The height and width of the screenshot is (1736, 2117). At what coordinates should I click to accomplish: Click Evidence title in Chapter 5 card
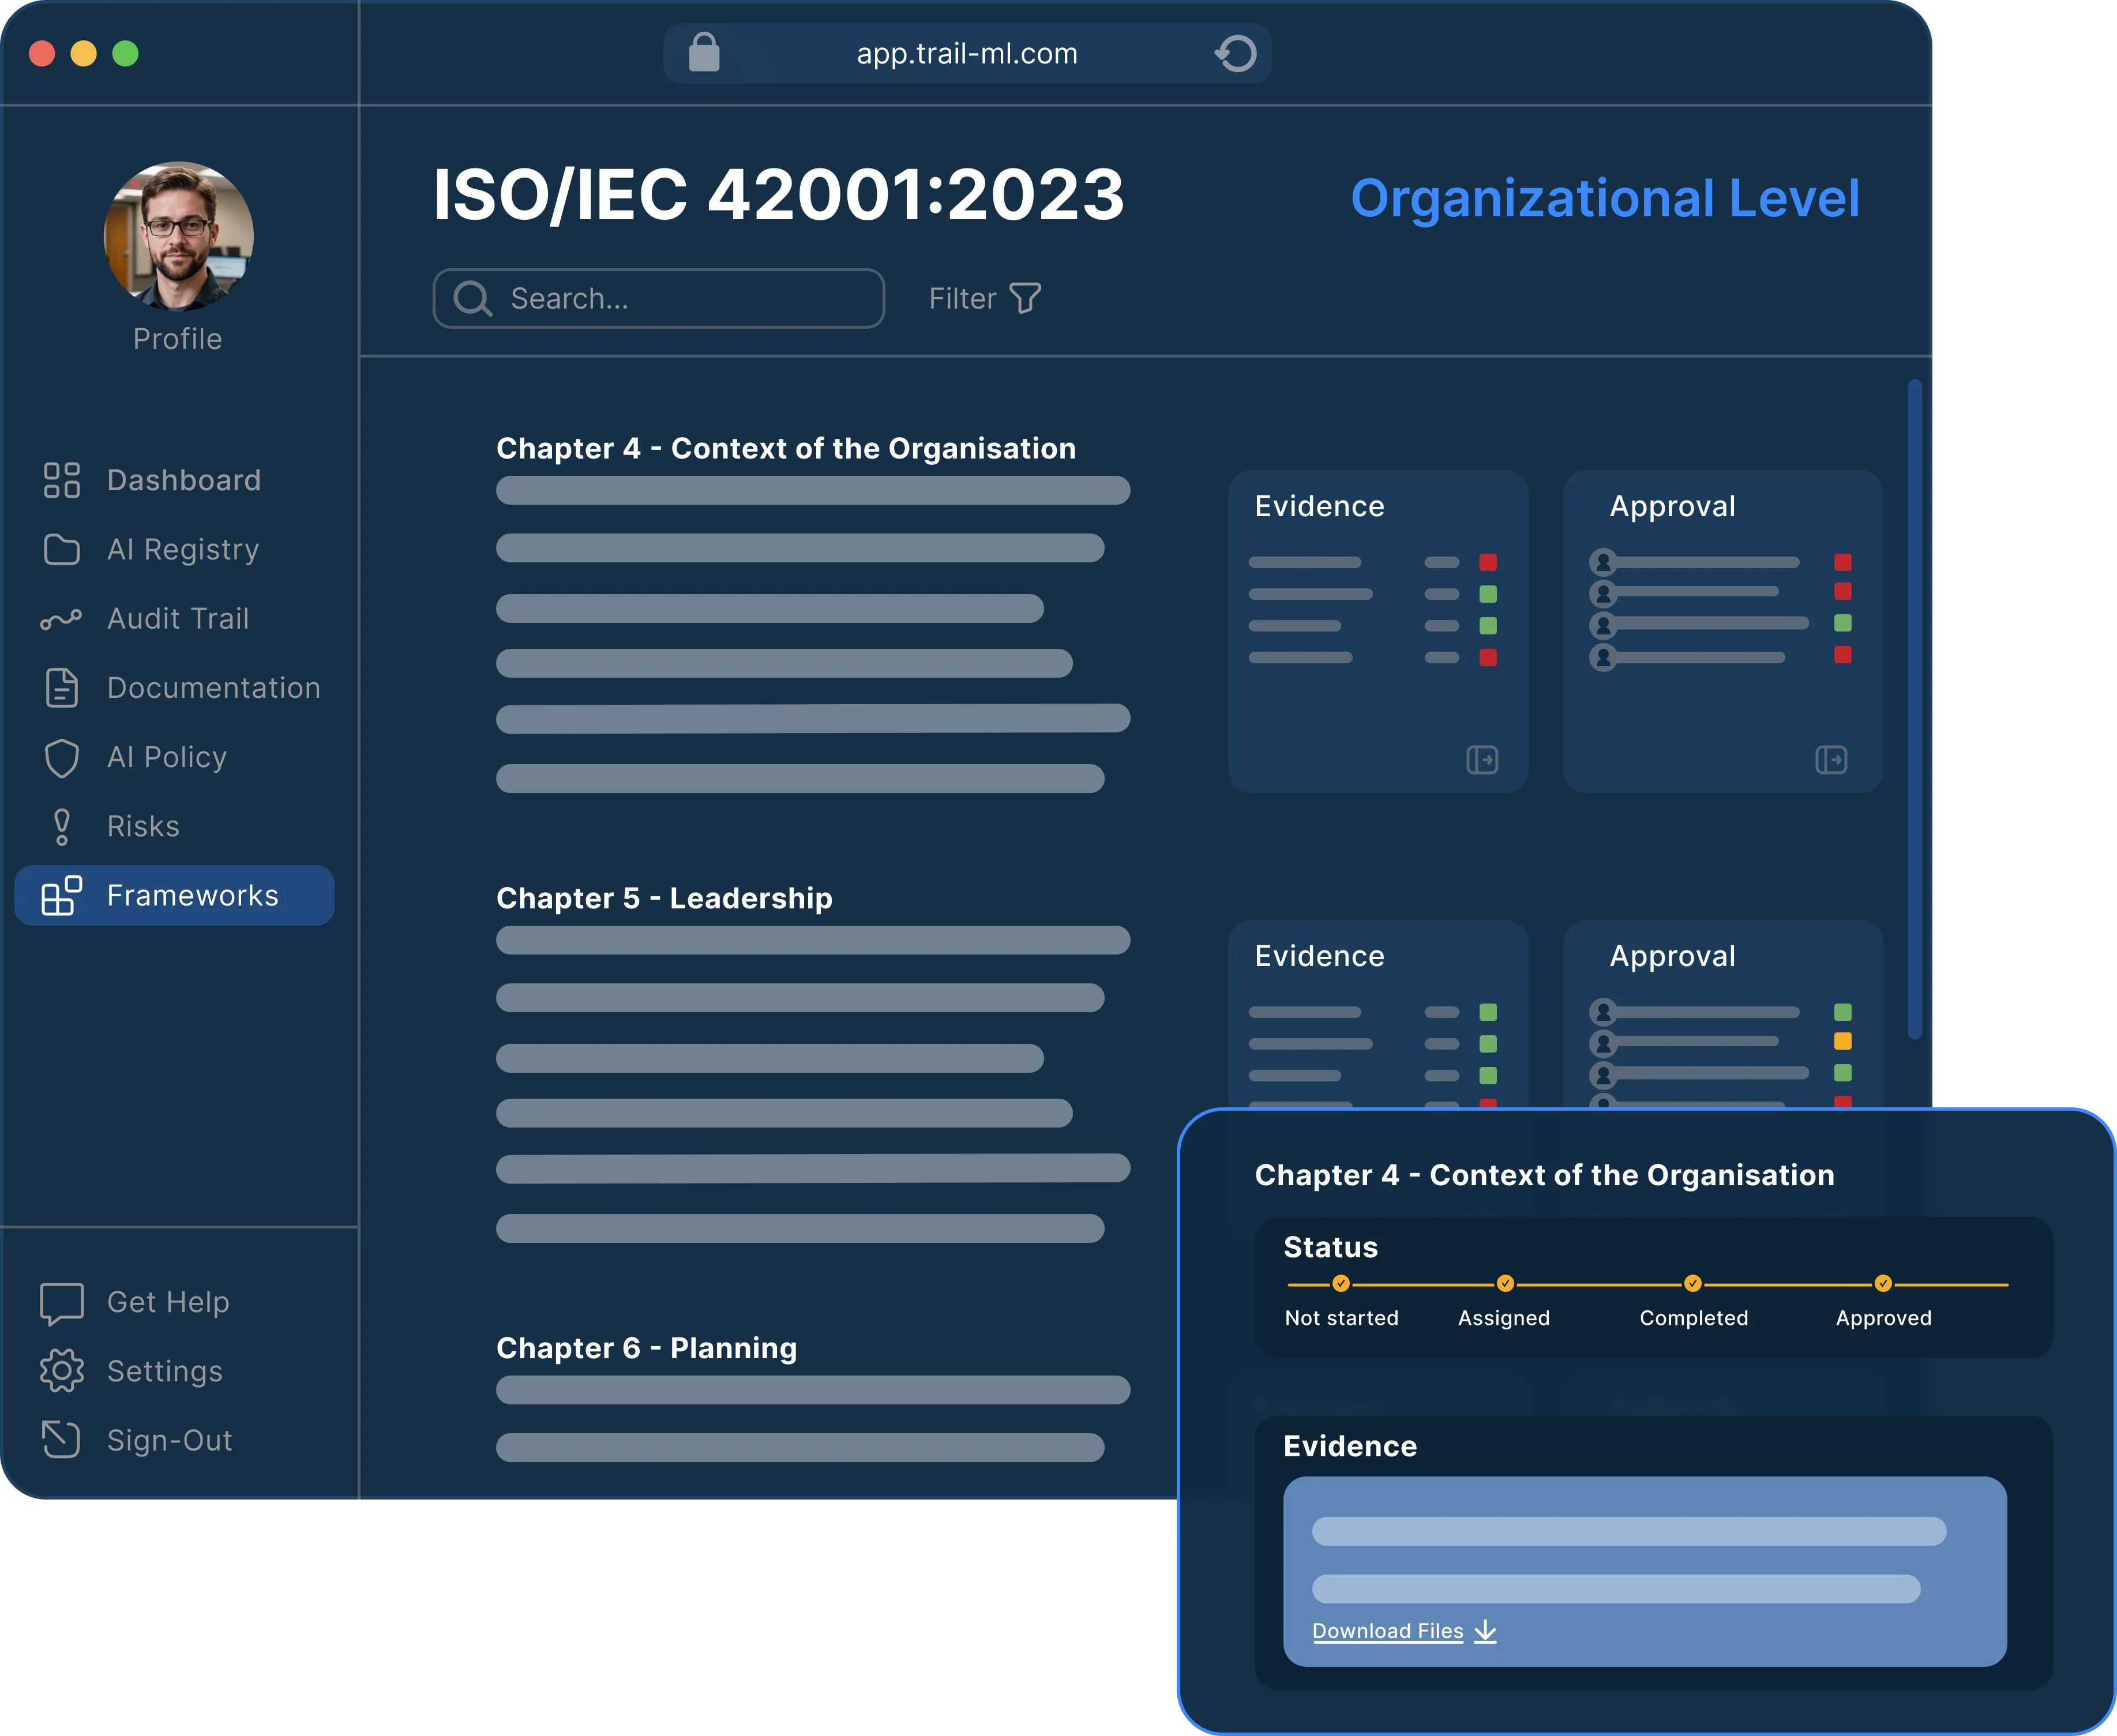(x=1319, y=956)
